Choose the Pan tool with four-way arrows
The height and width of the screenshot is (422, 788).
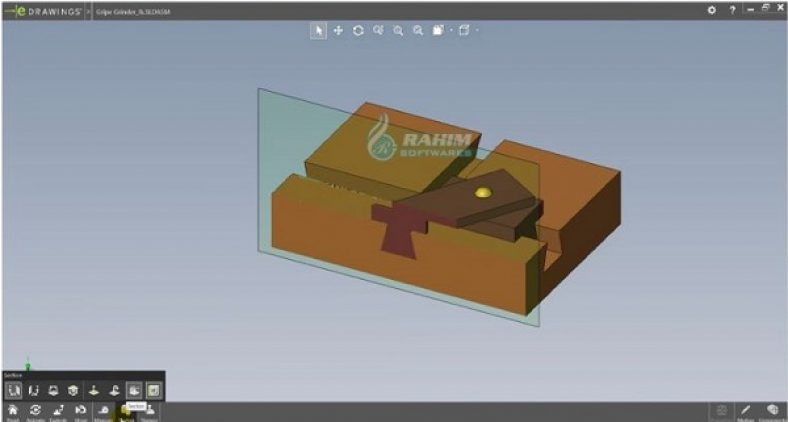tap(338, 31)
